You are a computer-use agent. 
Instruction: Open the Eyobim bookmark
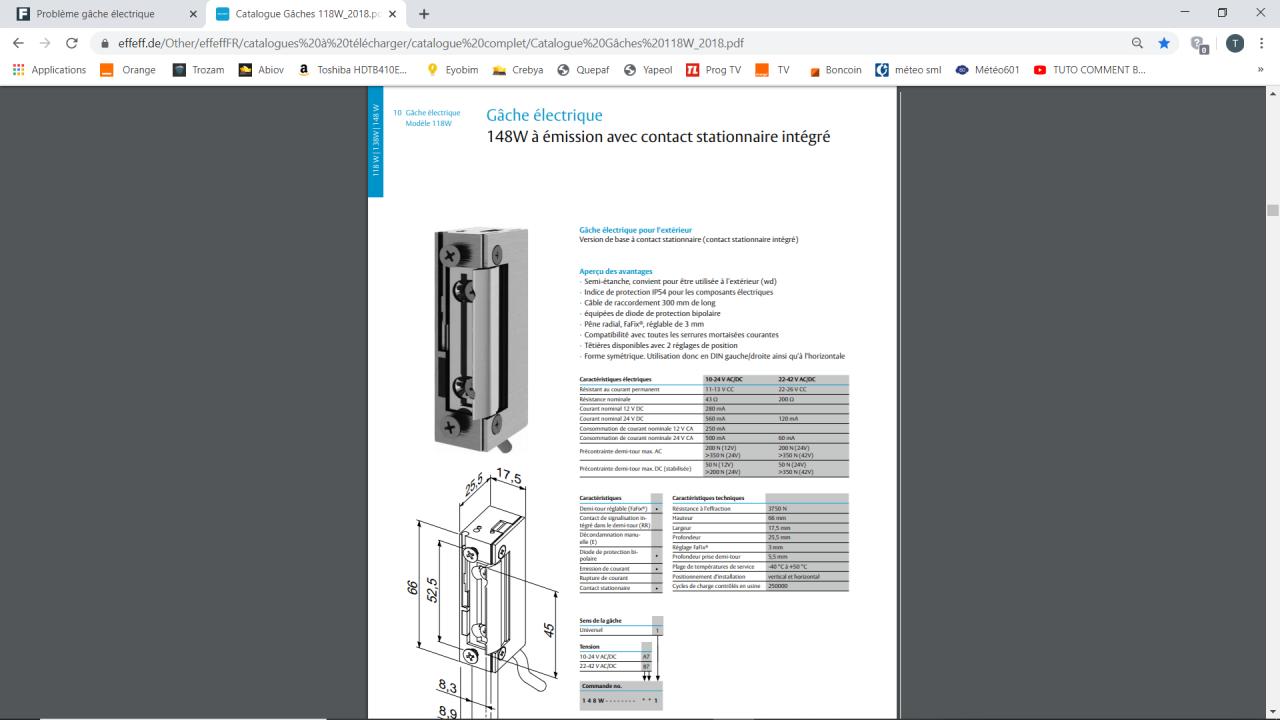click(x=454, y=70)
